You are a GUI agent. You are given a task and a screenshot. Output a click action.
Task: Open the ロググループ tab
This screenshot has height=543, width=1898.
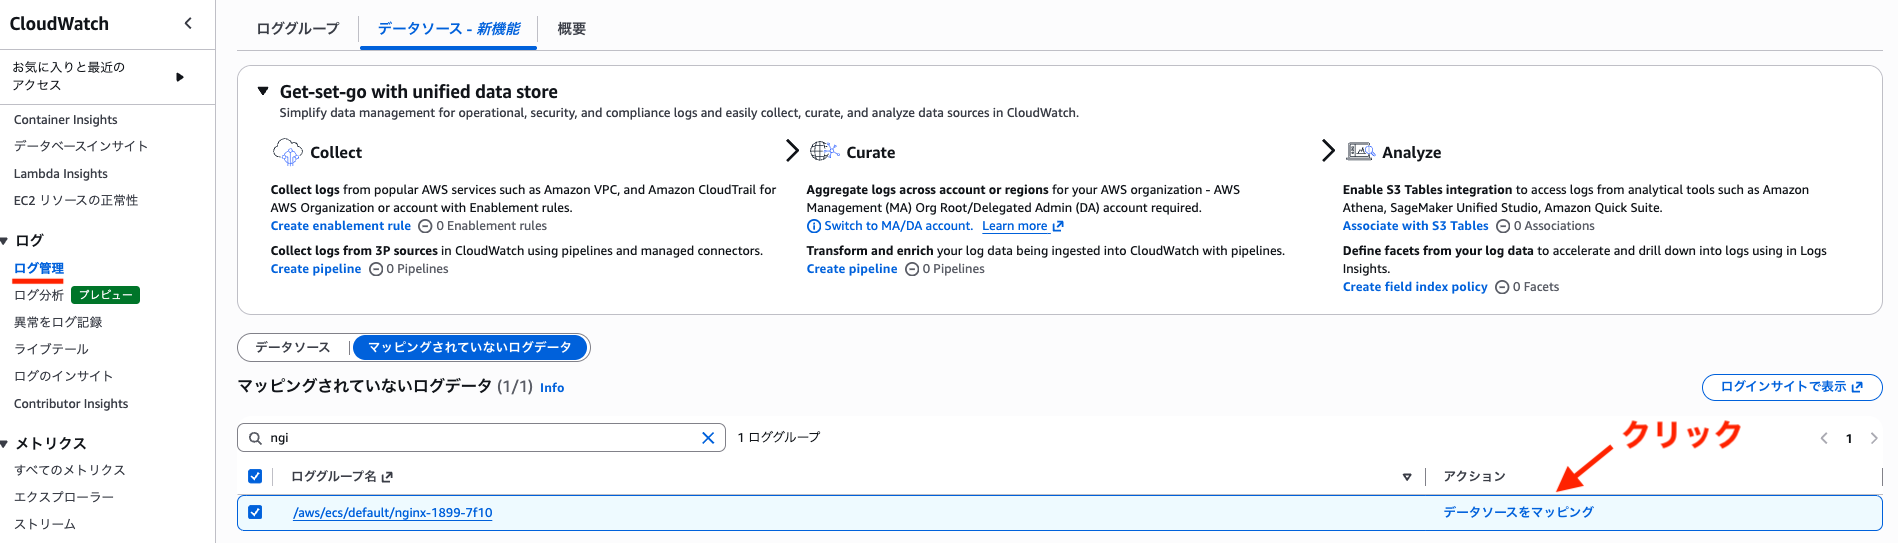(297, 29)
